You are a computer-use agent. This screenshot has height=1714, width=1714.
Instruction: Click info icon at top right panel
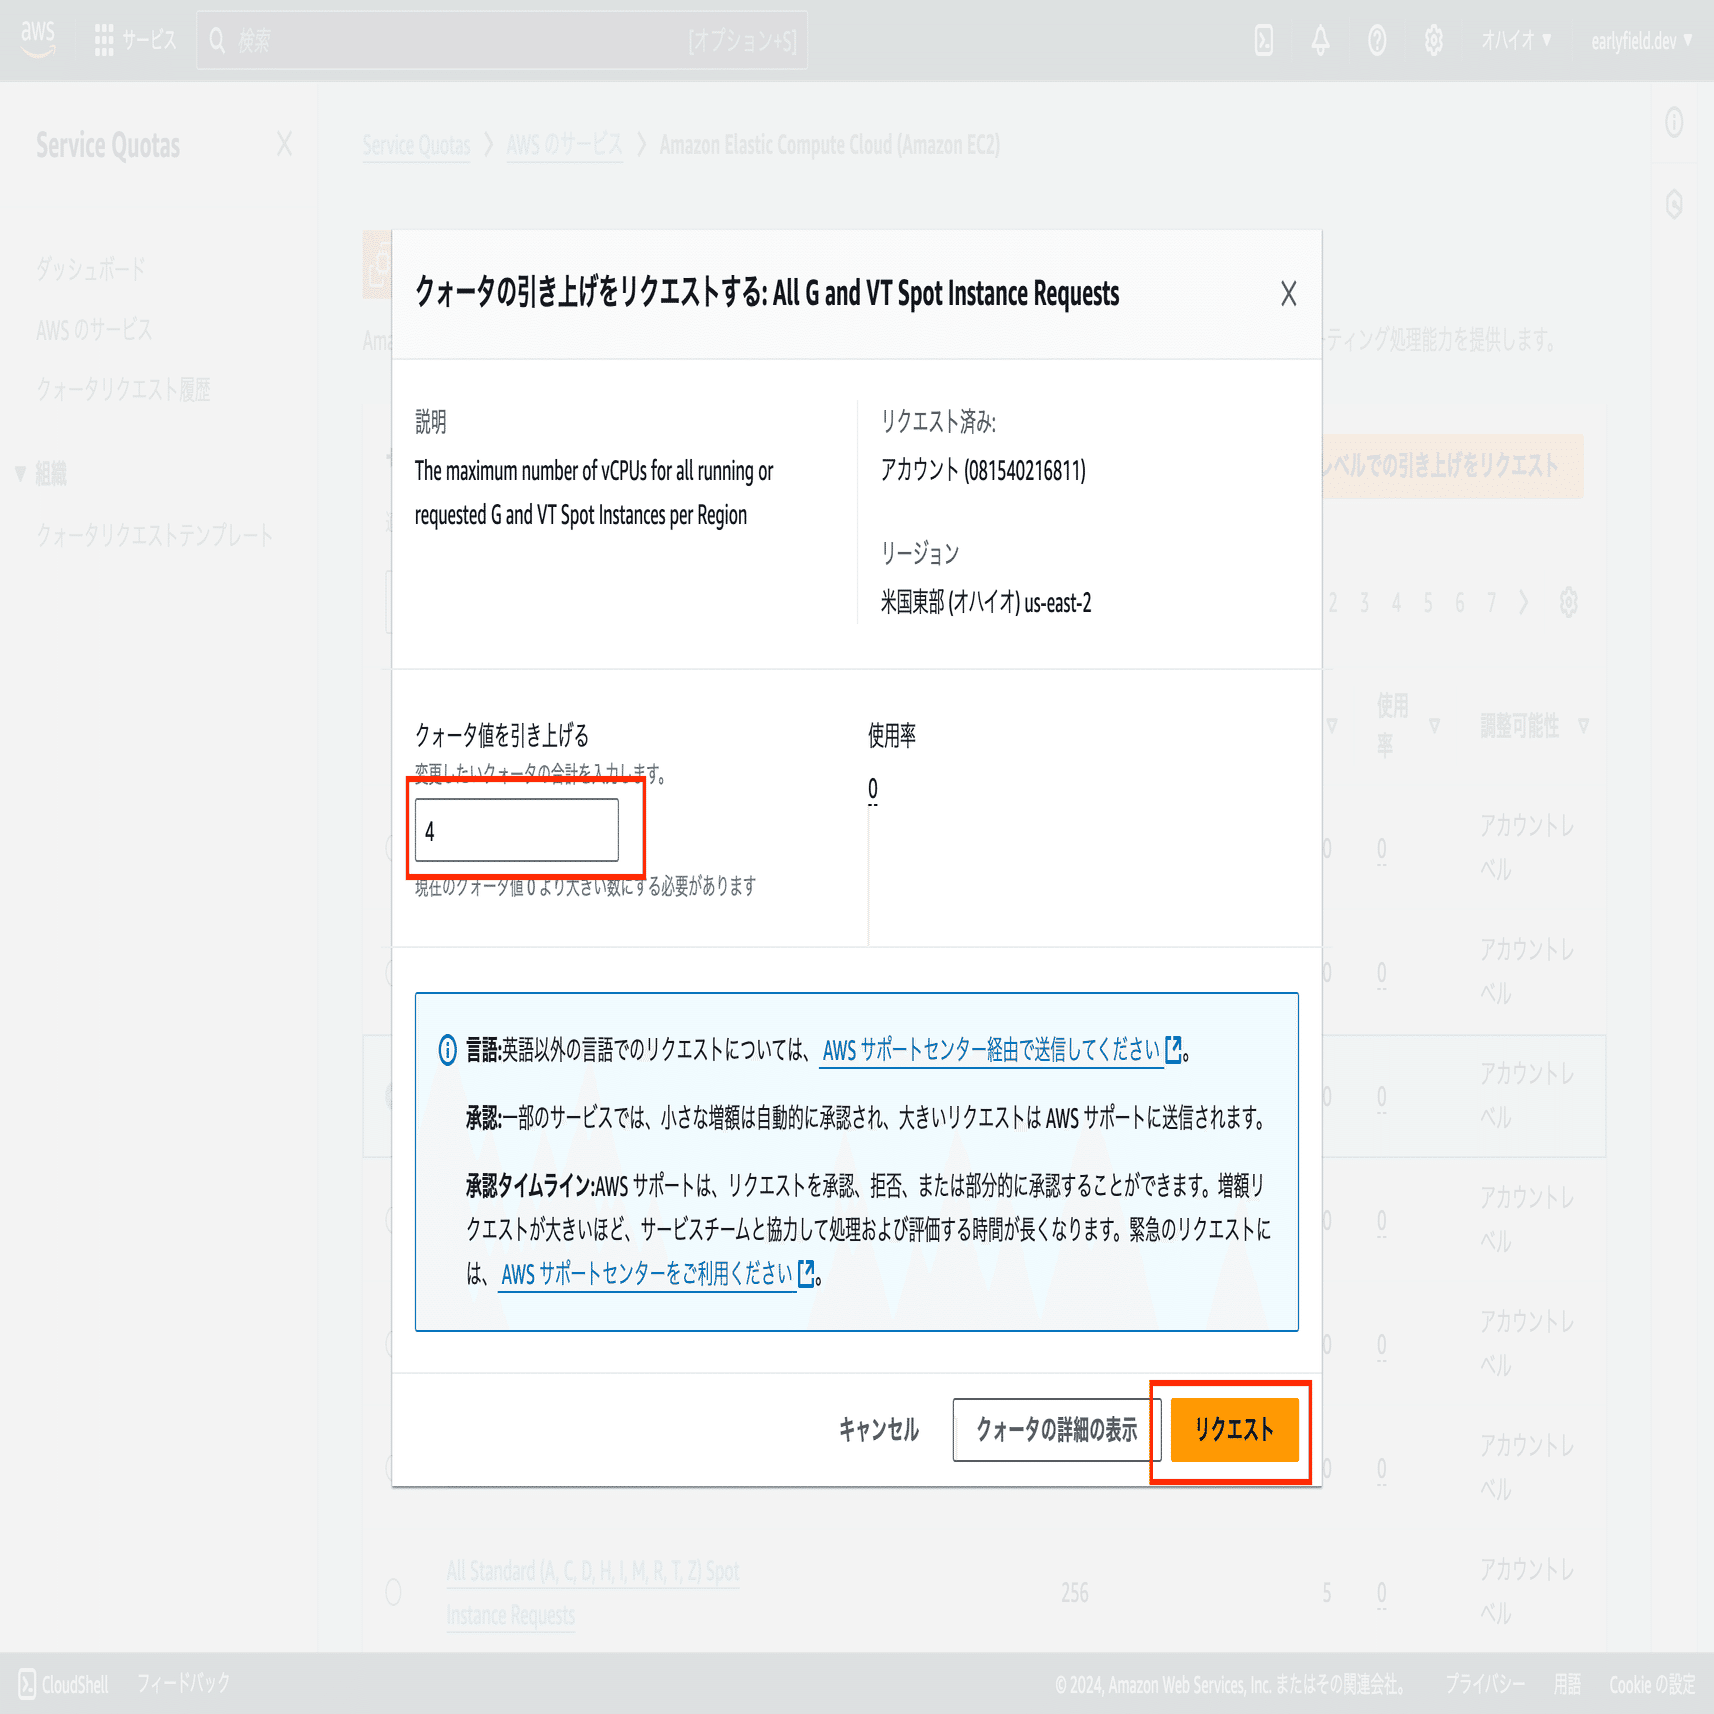click(x=1674, y=123)
